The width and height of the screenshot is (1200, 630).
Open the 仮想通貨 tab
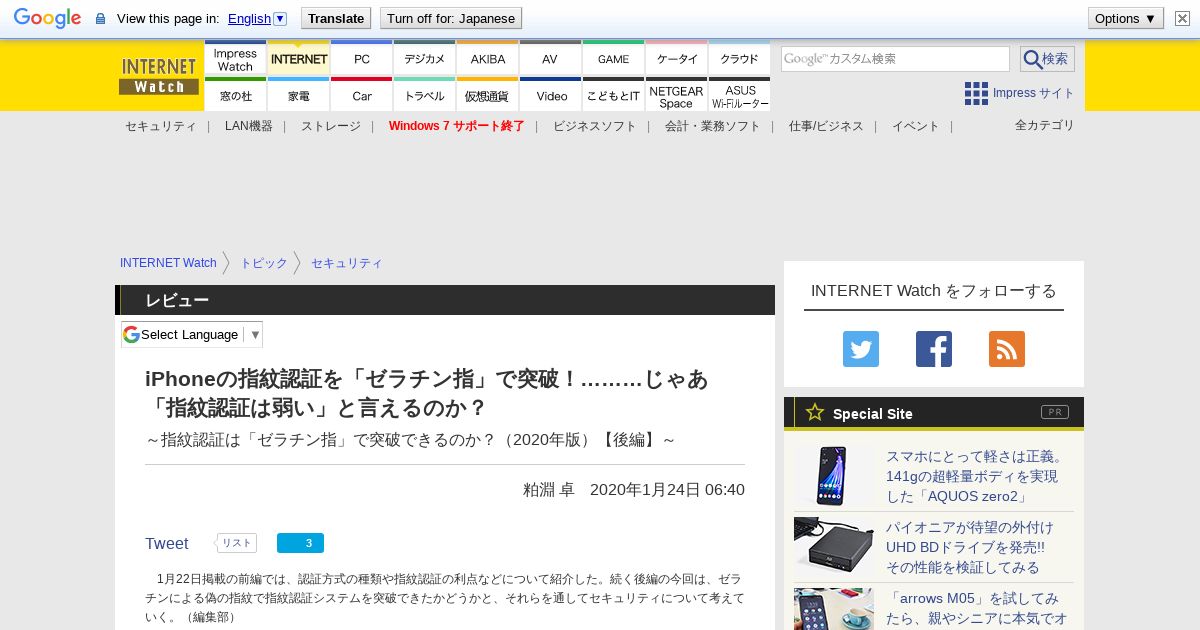coord(488,95)
